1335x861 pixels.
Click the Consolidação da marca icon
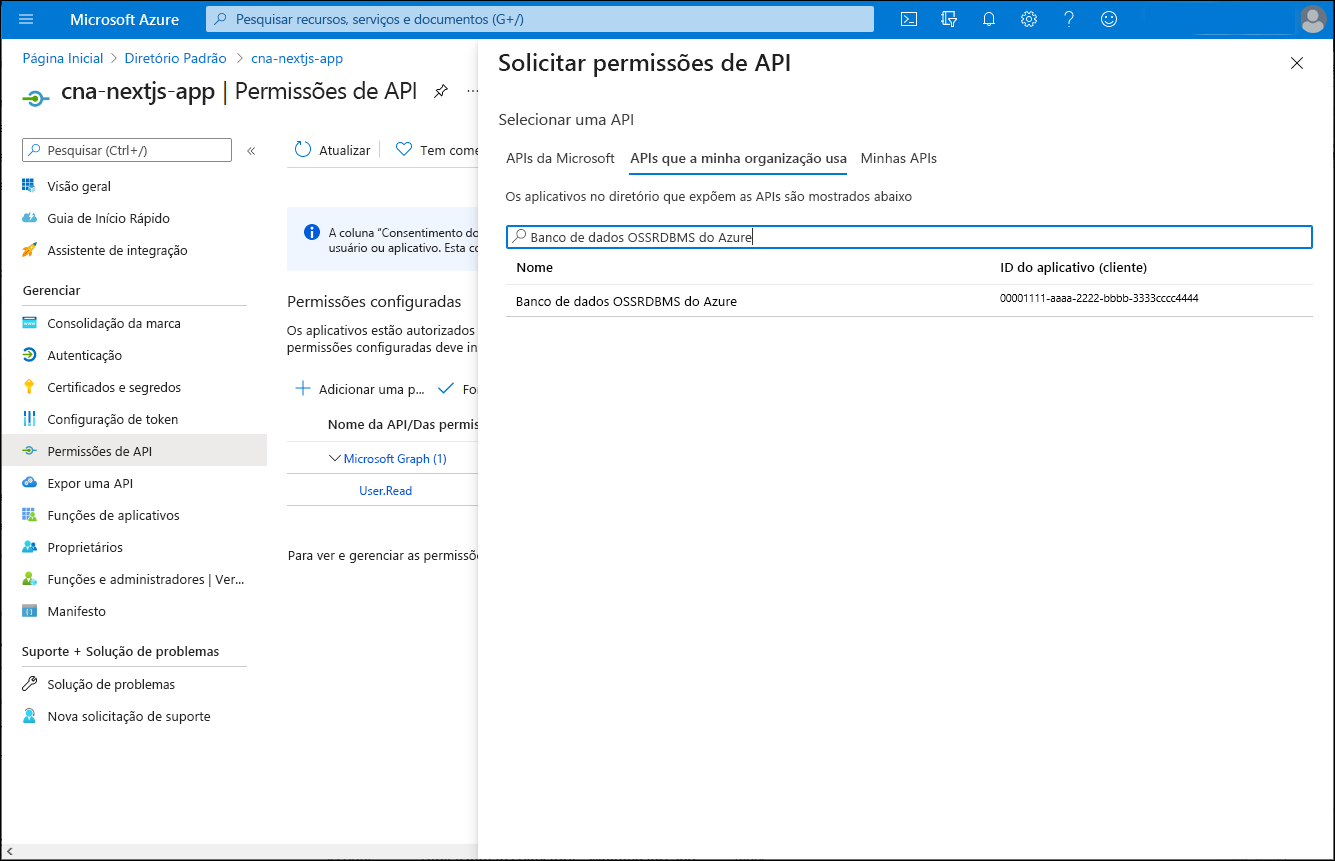[29, 323]
